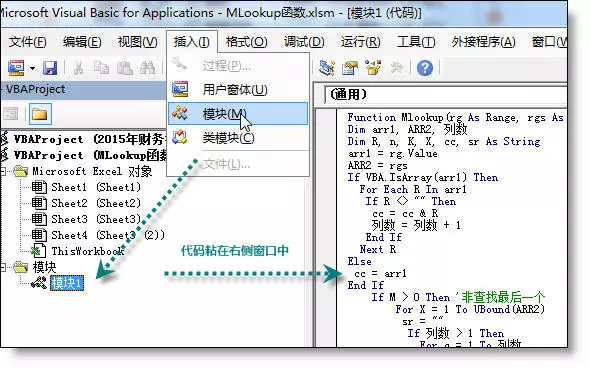Select Sheet4 (Sheet3 (2)) in tree
The height and width of the screenshot is (369, 589).
(x=108, y=235)
